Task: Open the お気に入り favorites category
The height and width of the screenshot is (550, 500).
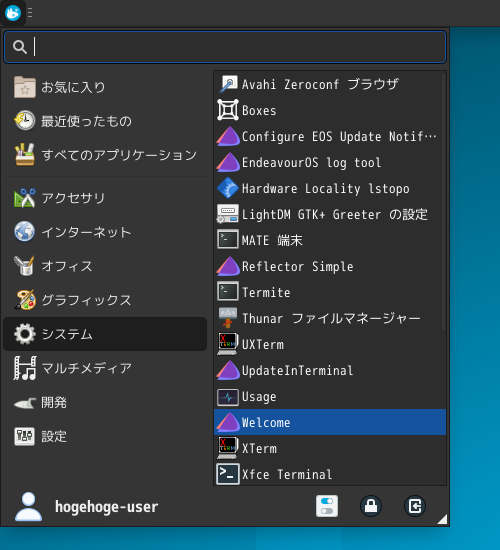Action: [x=105, y=87]
